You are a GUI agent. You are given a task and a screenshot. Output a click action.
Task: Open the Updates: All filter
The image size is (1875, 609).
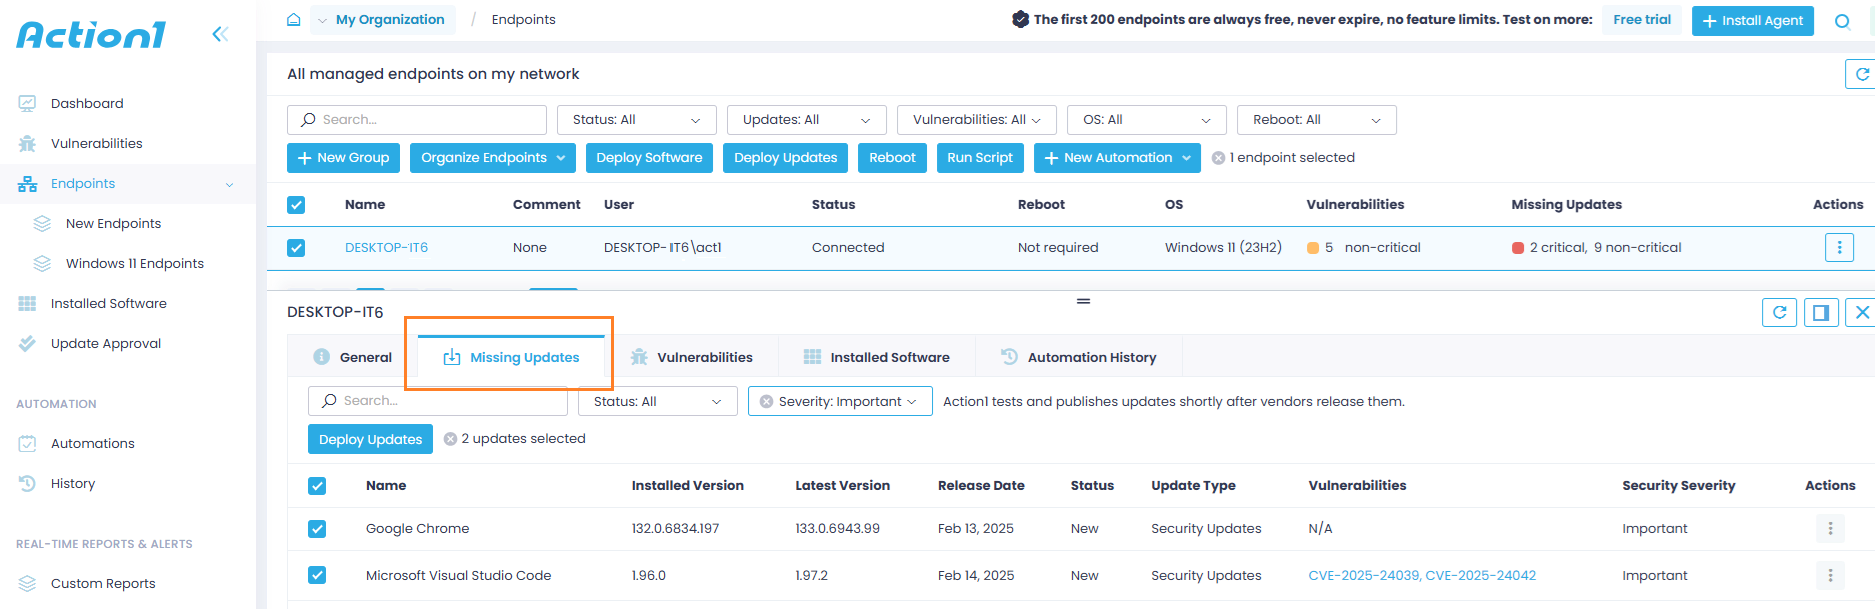coord(807,120)
